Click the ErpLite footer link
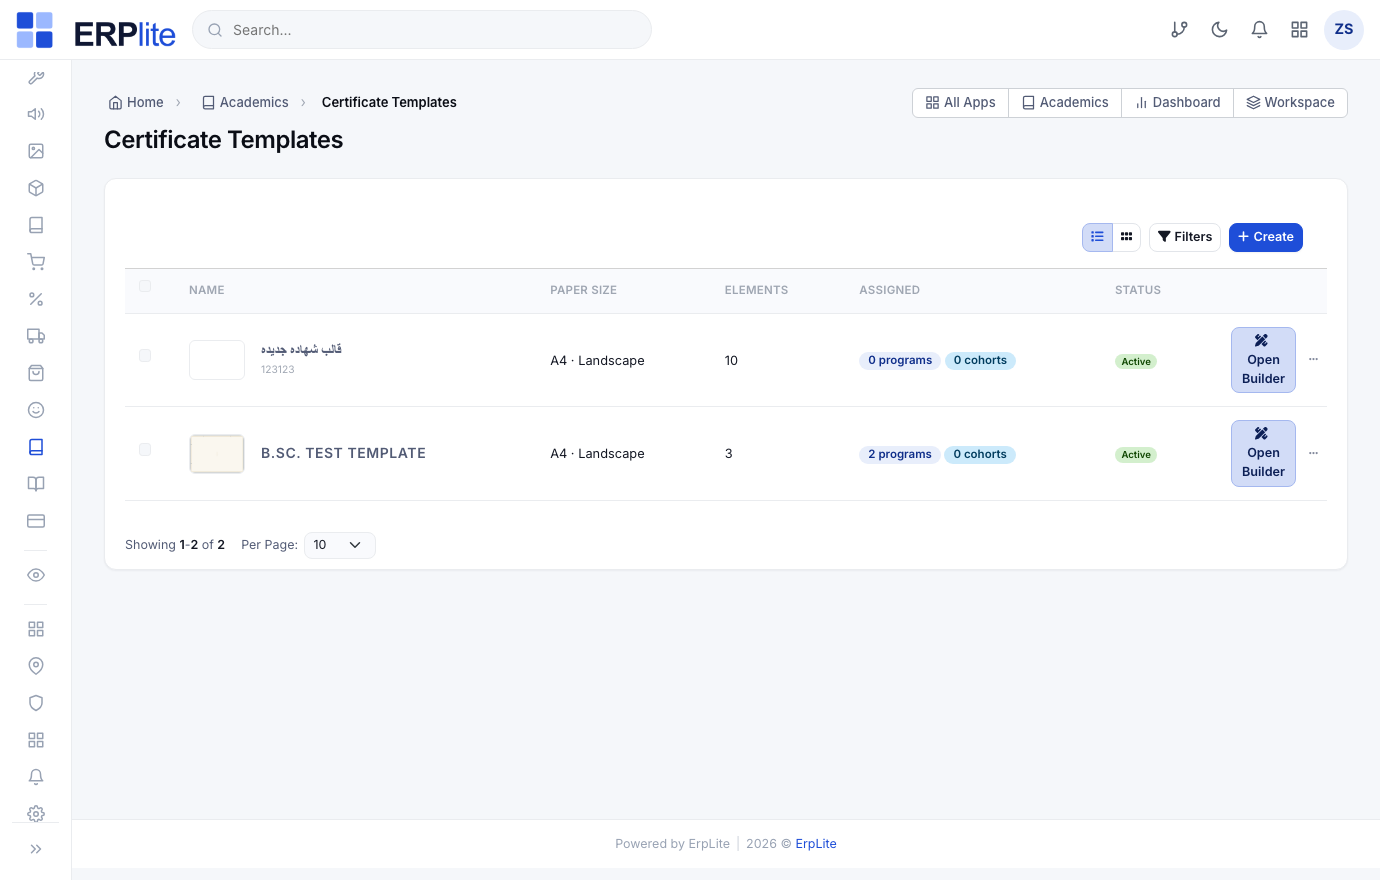The image size is (1380, 880). 816,844
